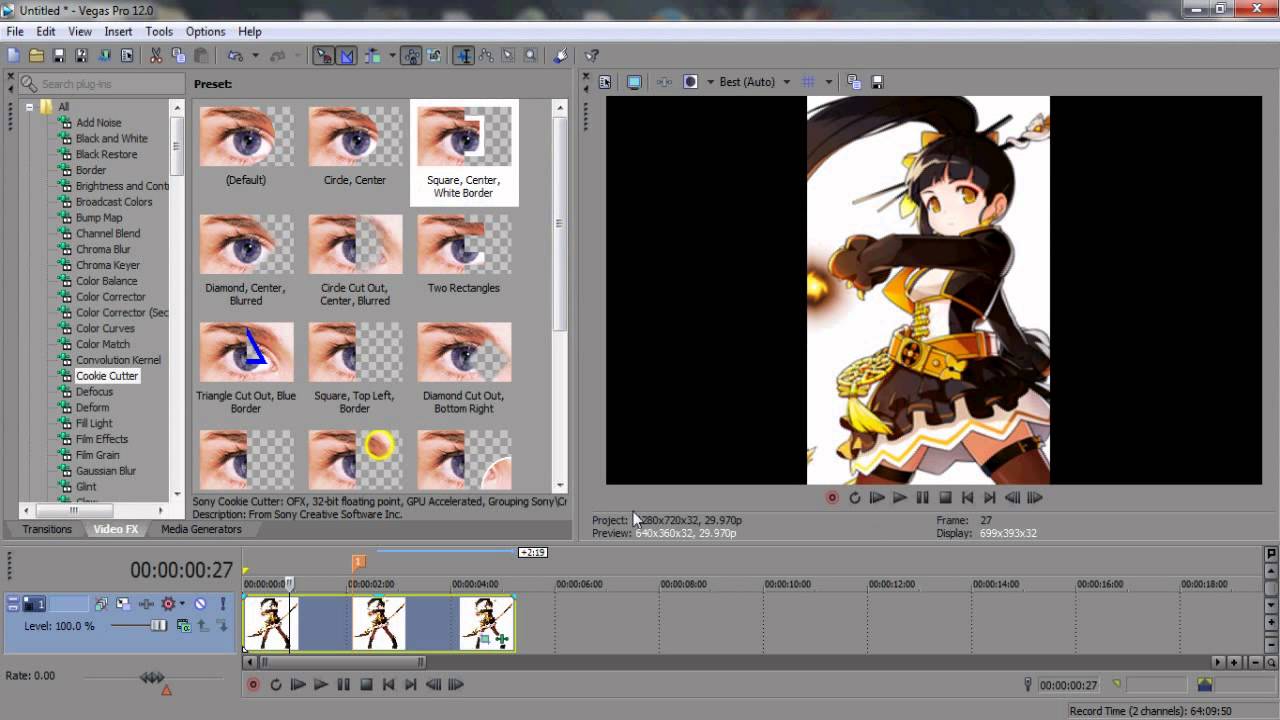Click the Search plug-ins field
This screenshot has width=1280, height=720.
point(102,84)
